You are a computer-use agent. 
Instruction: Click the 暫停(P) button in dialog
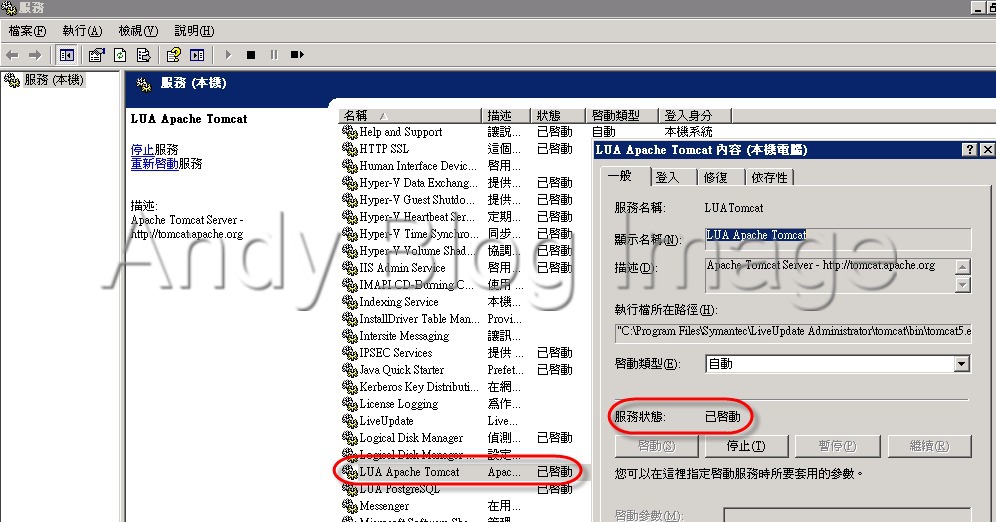coord(837,446)
